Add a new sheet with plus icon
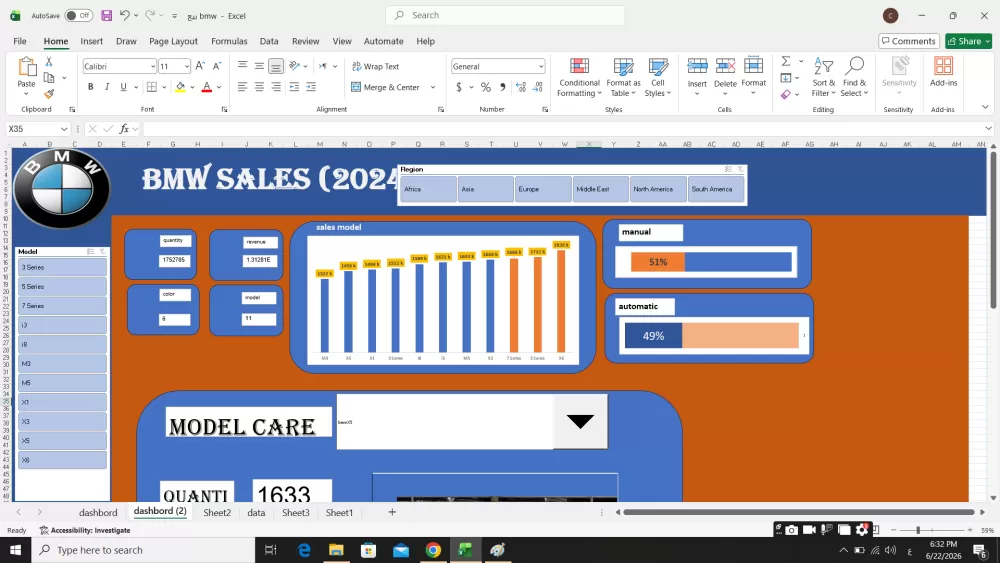Image resolution: width=1000 pixels, height=563 pixels. 392,512
